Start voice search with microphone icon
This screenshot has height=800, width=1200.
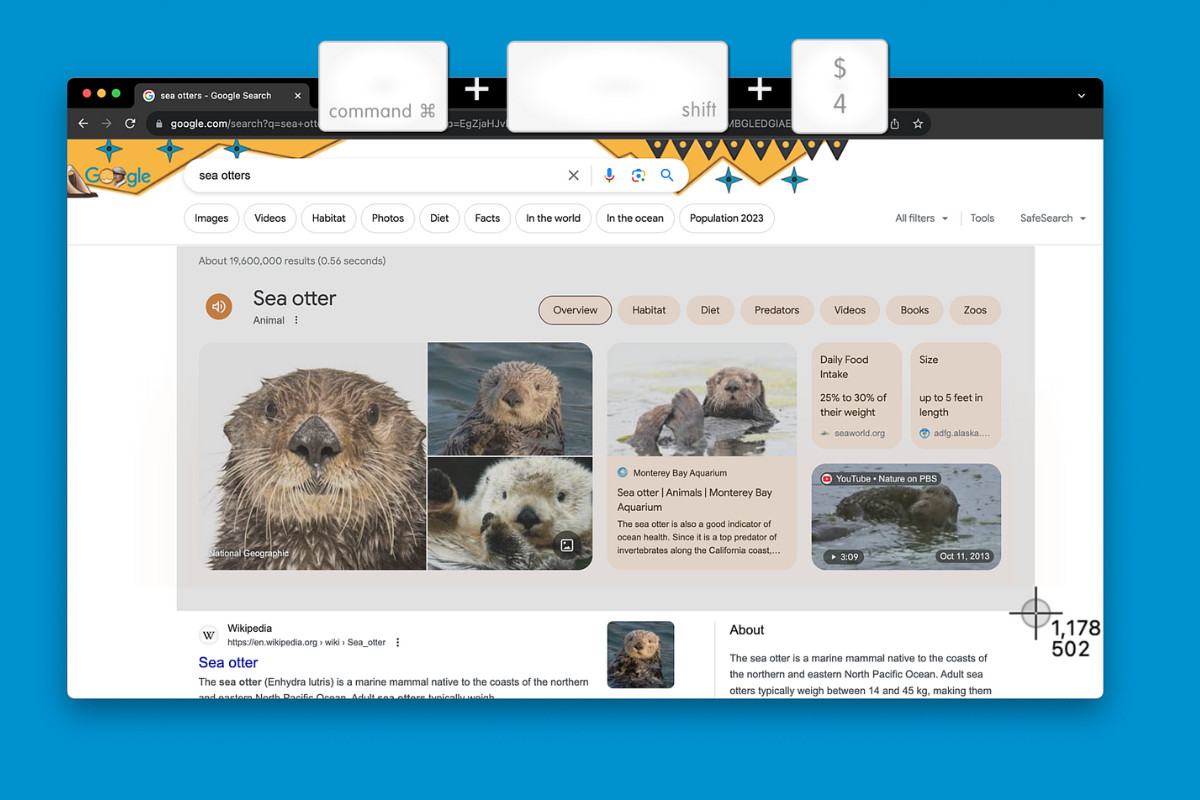point(609,175)
